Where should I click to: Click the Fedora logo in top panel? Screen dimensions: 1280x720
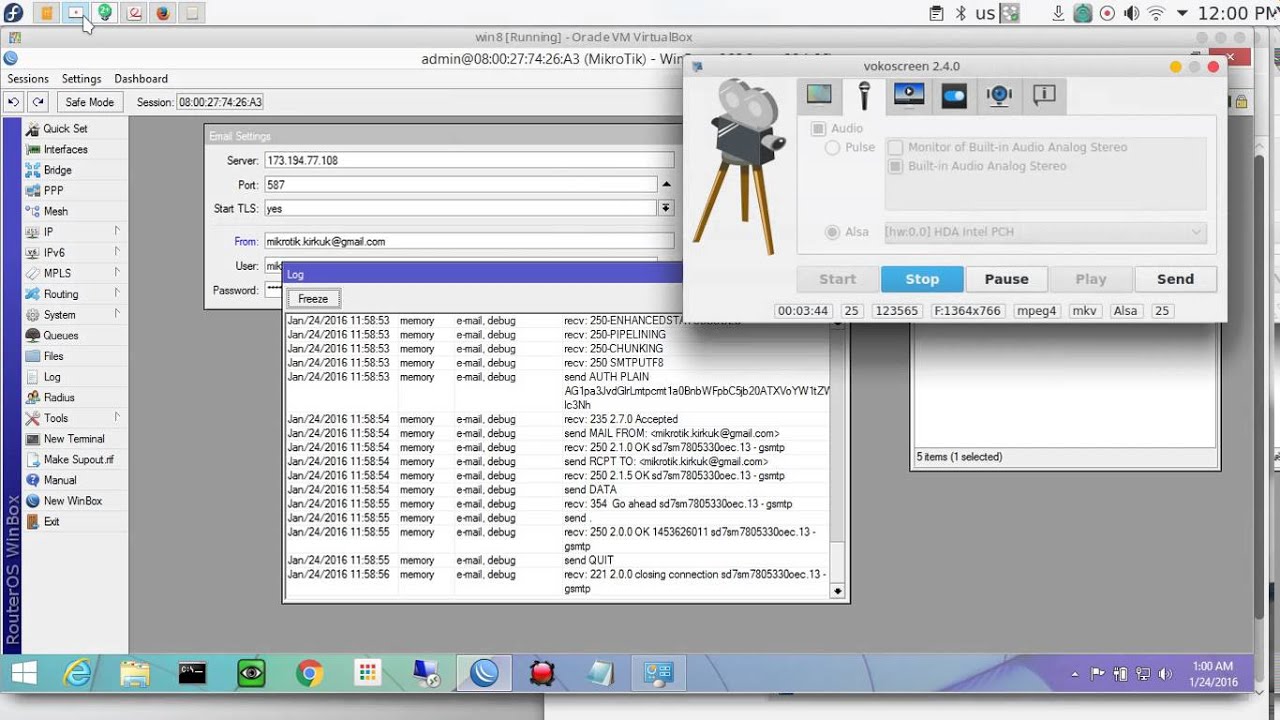click(12, 13)
